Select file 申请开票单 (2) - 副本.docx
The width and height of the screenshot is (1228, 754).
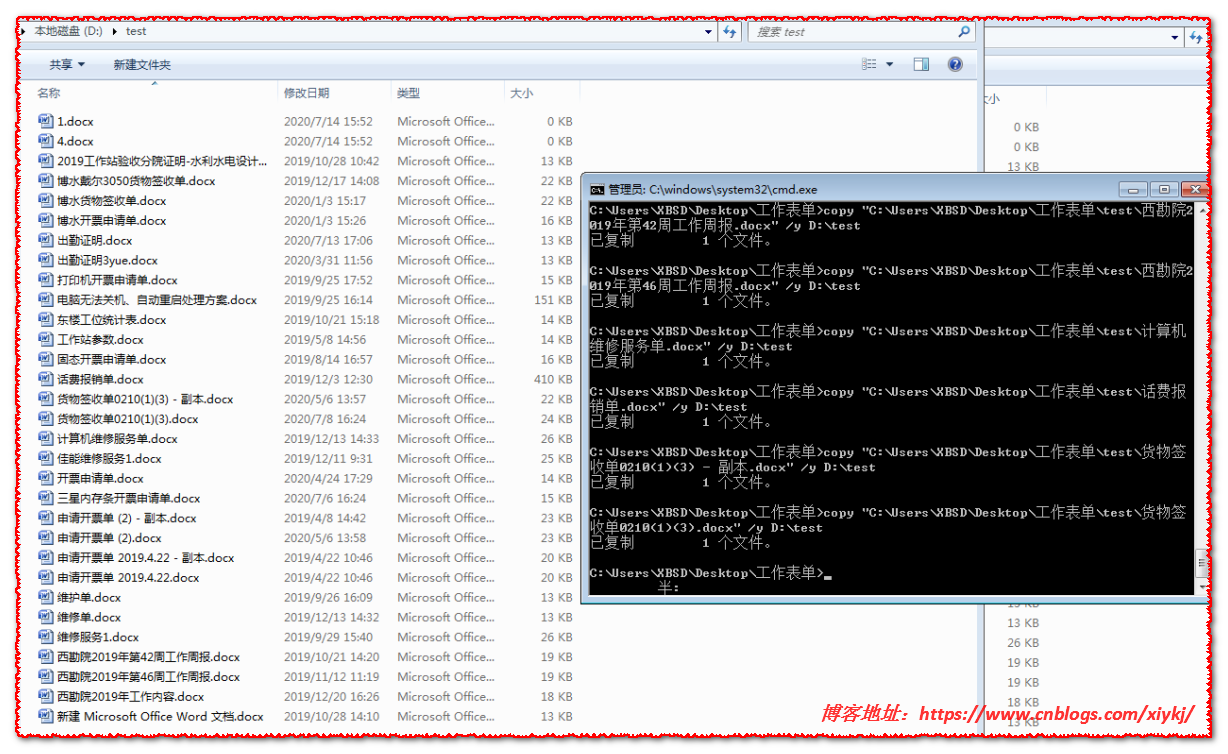pyautogui.click(x=126, y=518)
